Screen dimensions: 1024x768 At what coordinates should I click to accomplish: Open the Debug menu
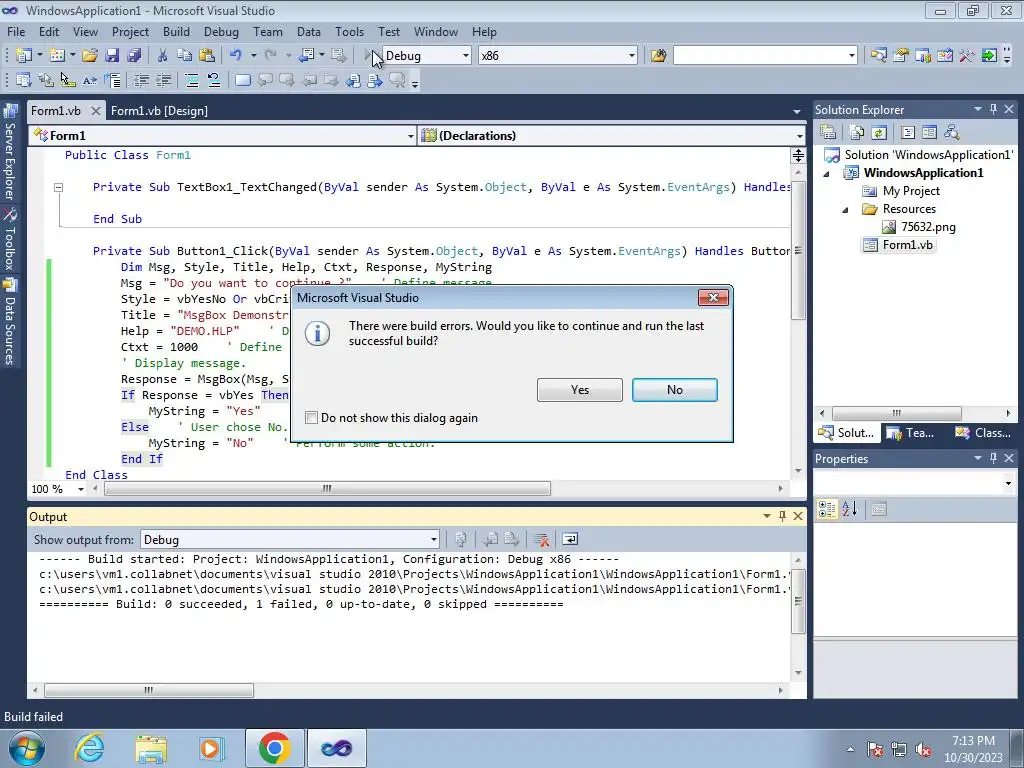pos(221,31)
